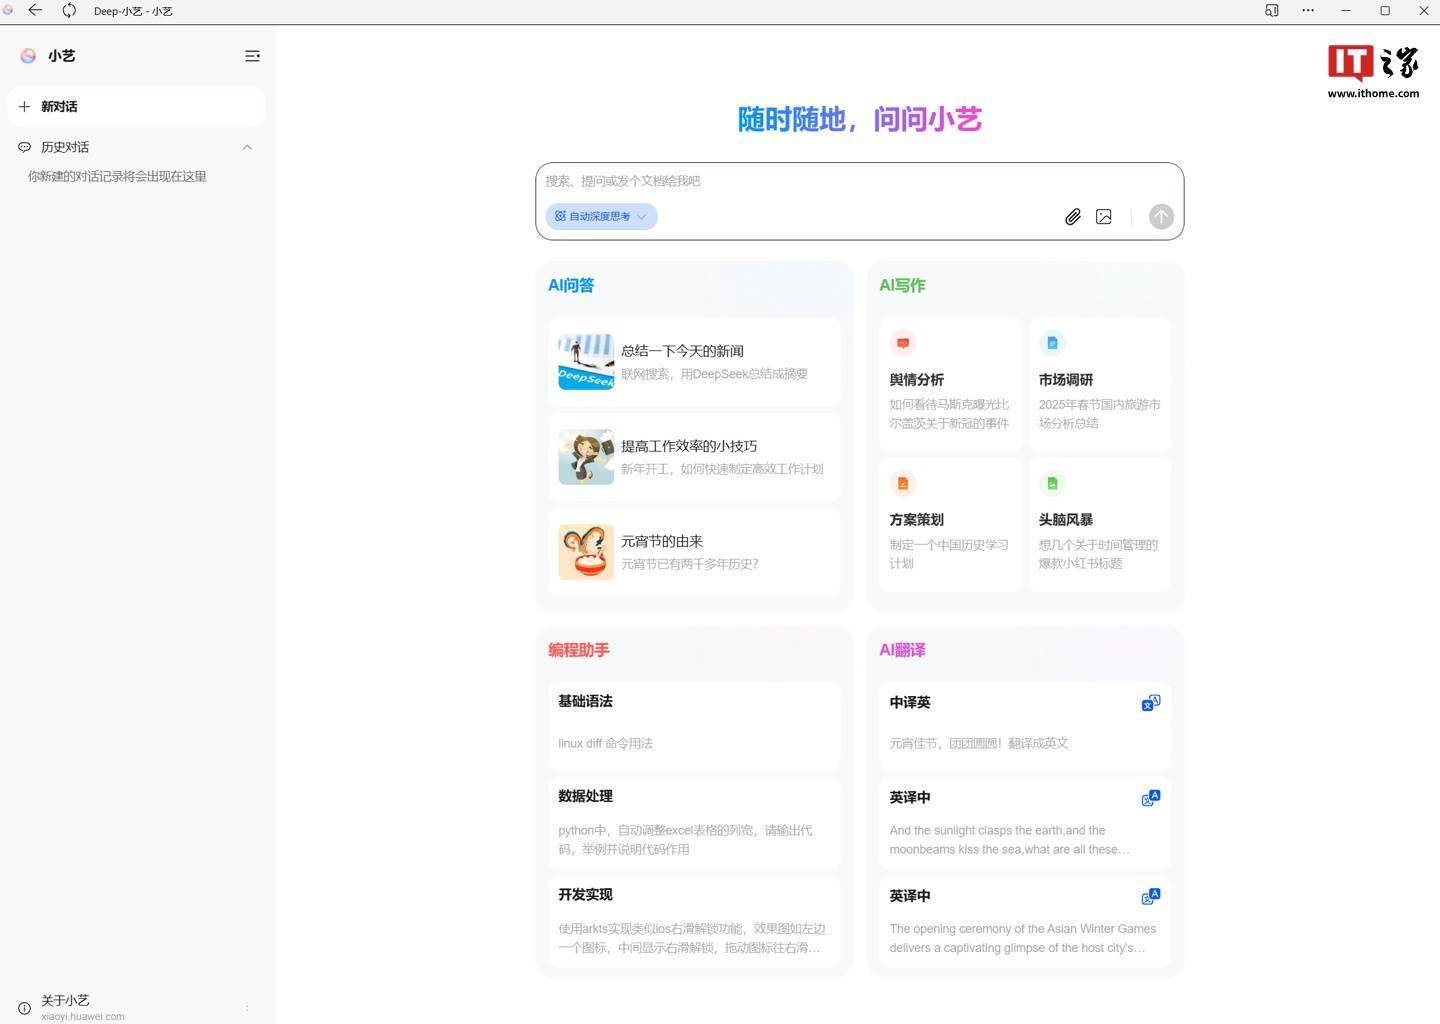The height and width of the screenshot is (1024, 1440).
Task: Select the 市场调研 writing card
Action: 1099,385
